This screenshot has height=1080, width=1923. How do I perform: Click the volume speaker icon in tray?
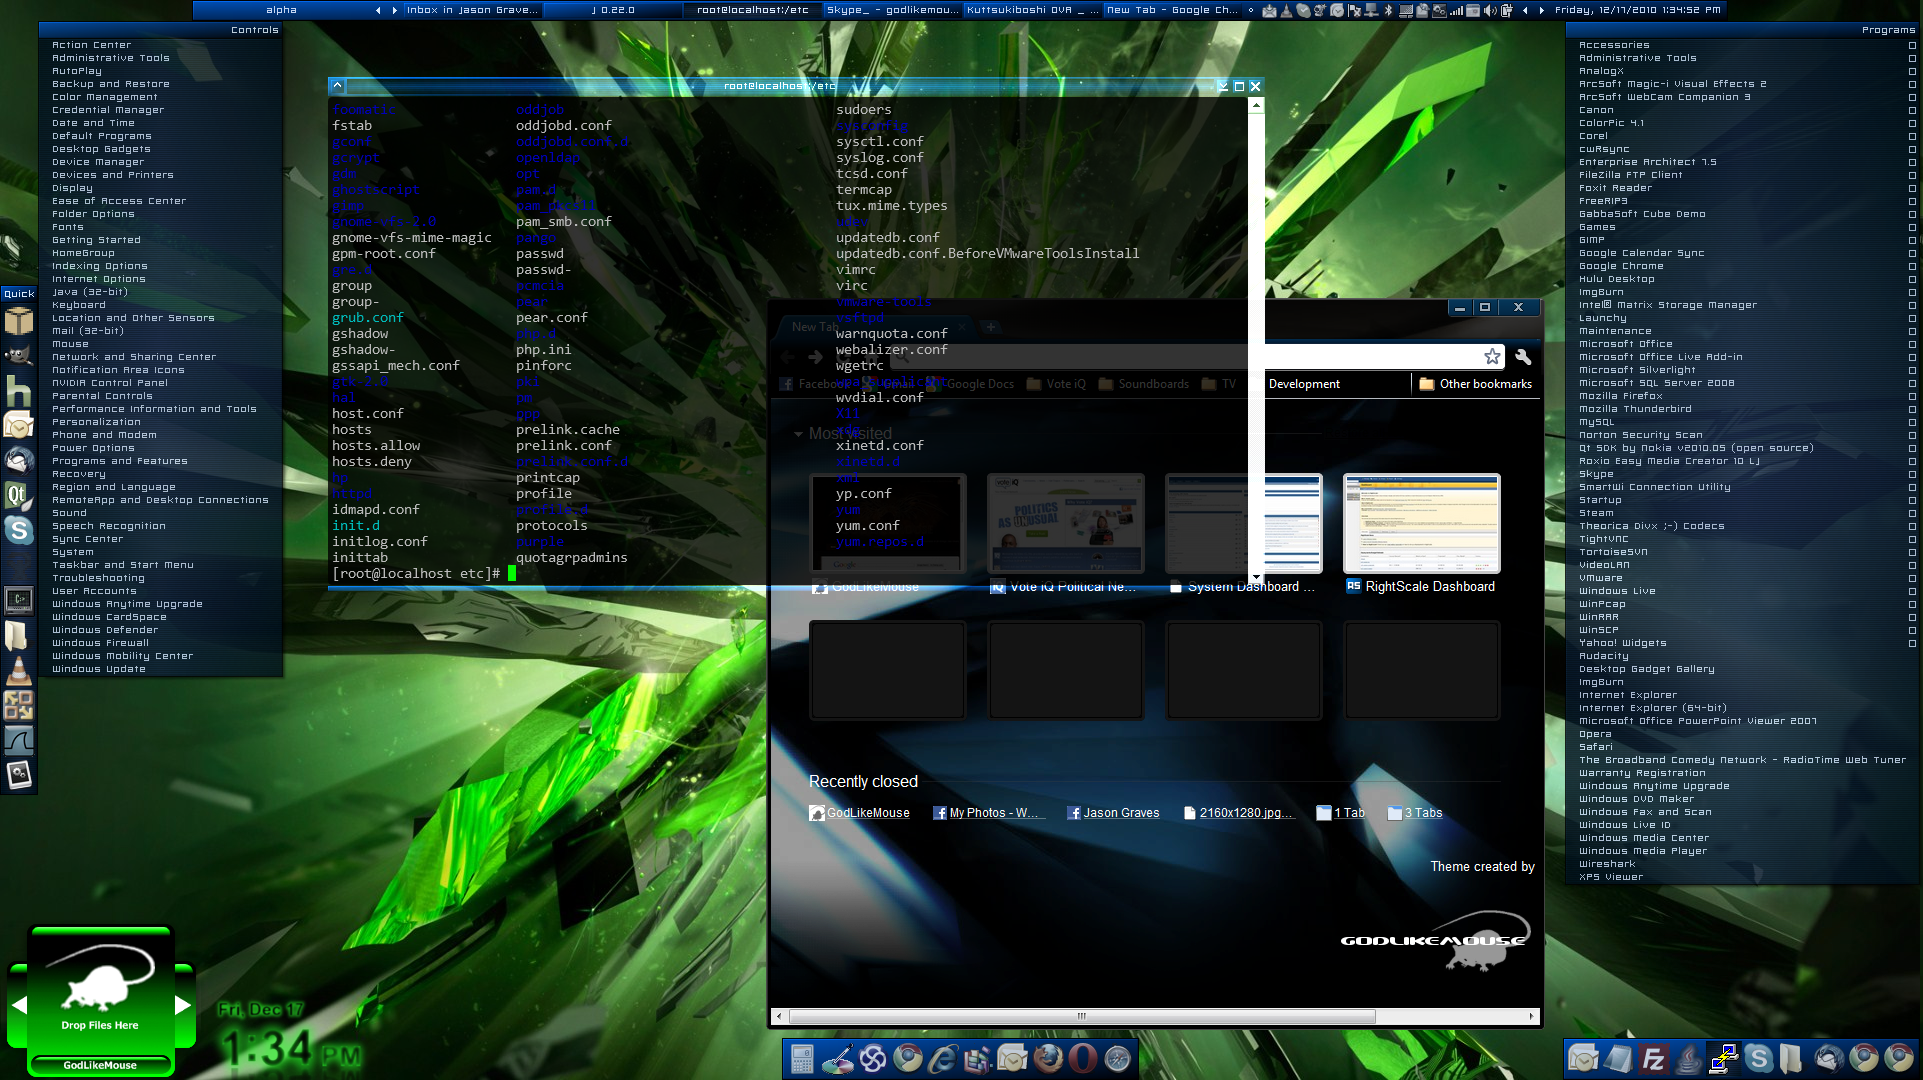(x=1490, y=10)
